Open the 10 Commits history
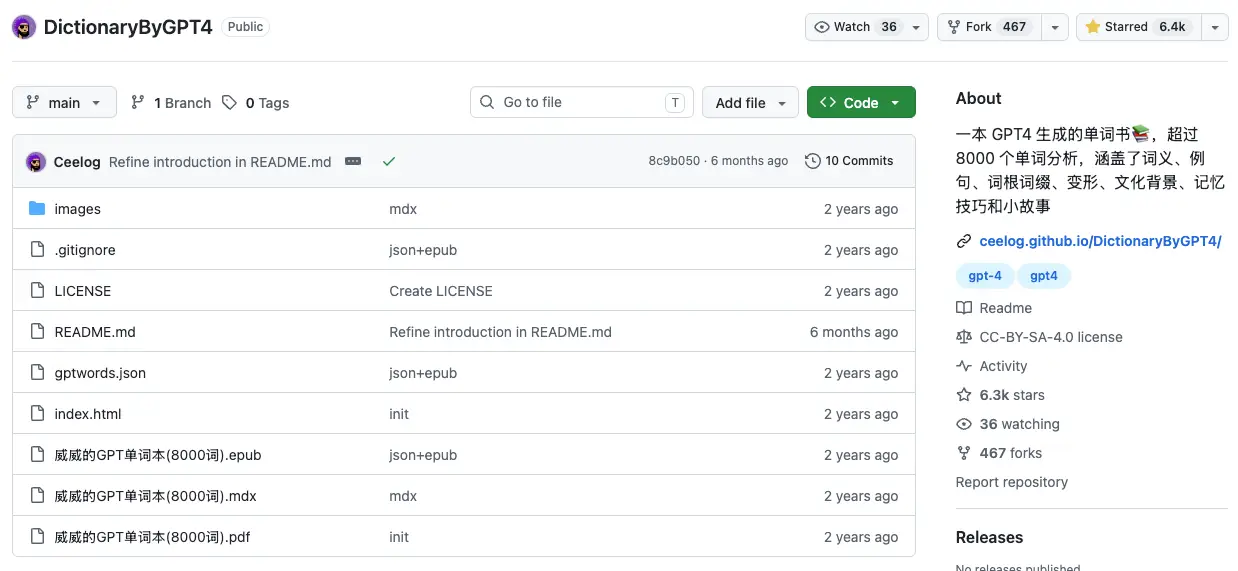This screenshot has height=571, width=1238. [x=849, y=161]
